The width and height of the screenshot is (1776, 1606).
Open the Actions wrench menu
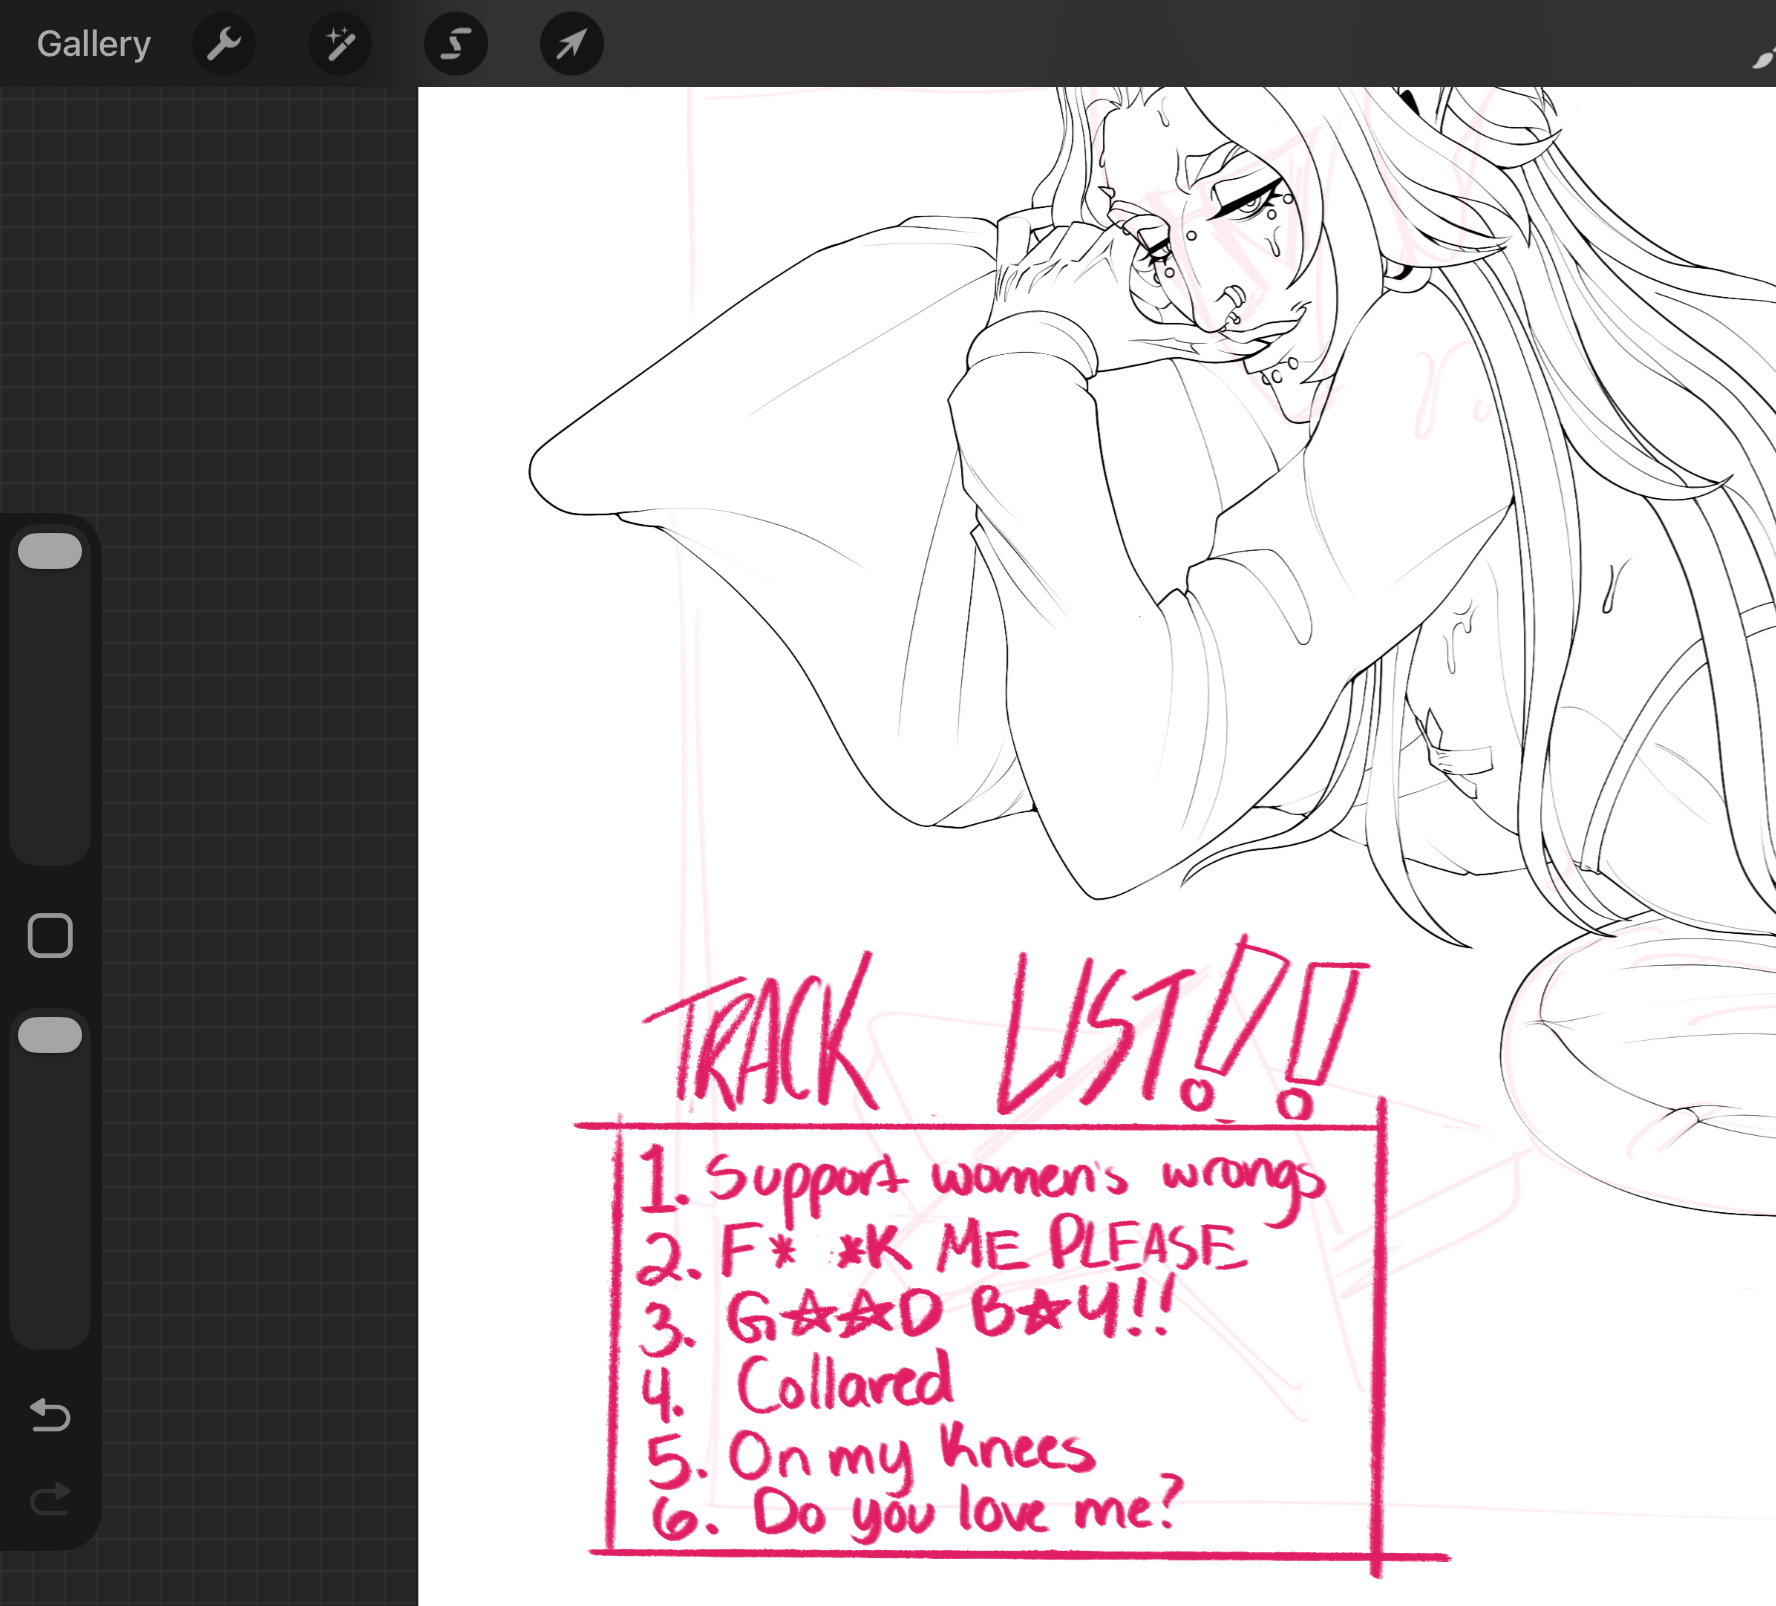tap(224, 44)
